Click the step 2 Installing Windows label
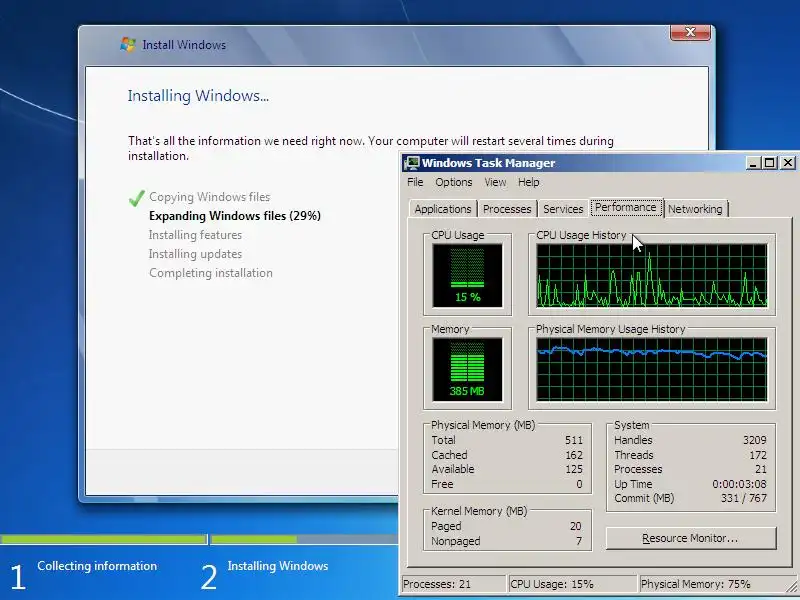Screen dimensions: 800x600 pos(278,566)
